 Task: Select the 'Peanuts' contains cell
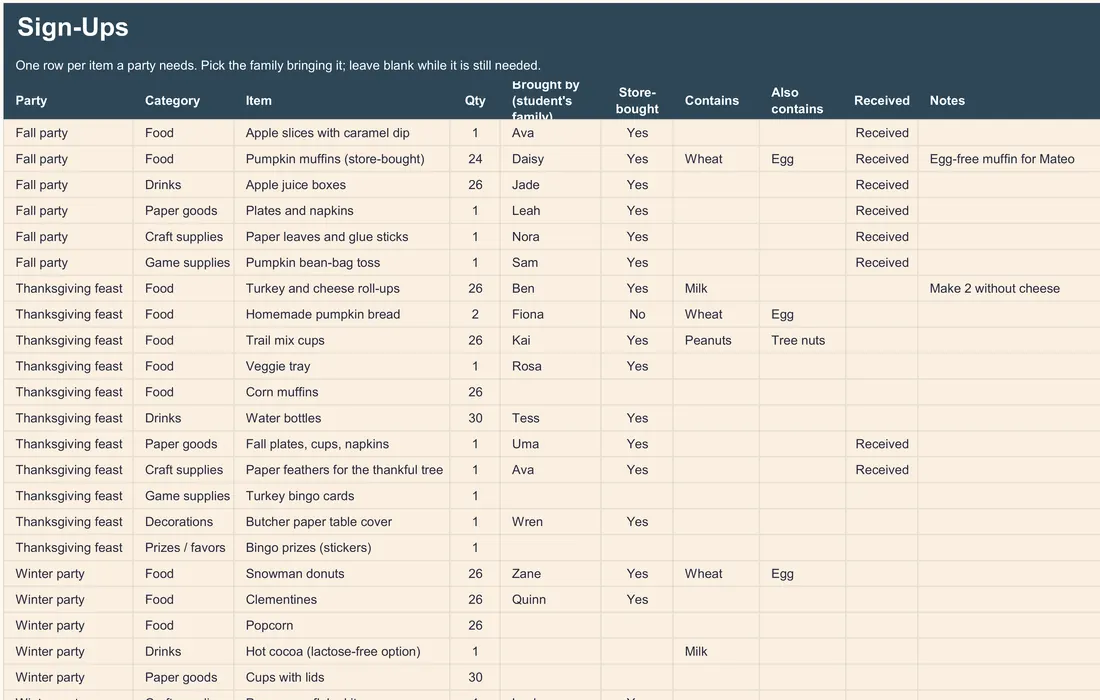(x=716, y=340)
